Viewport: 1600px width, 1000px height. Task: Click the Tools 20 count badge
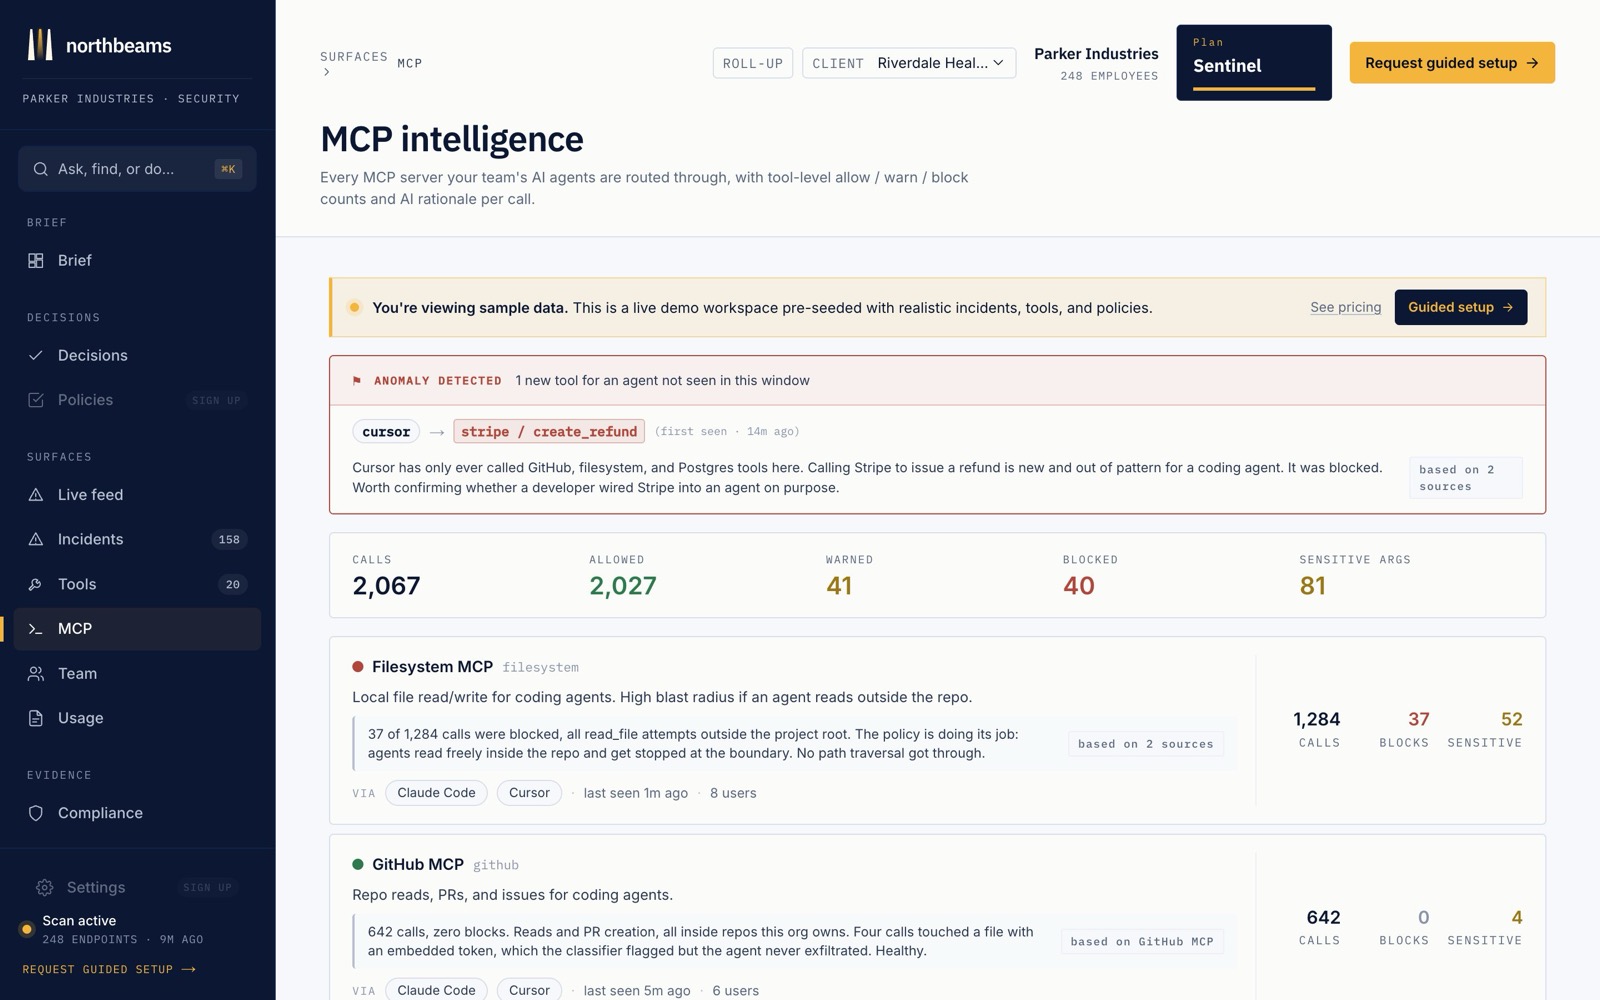(x=232, y=585)
